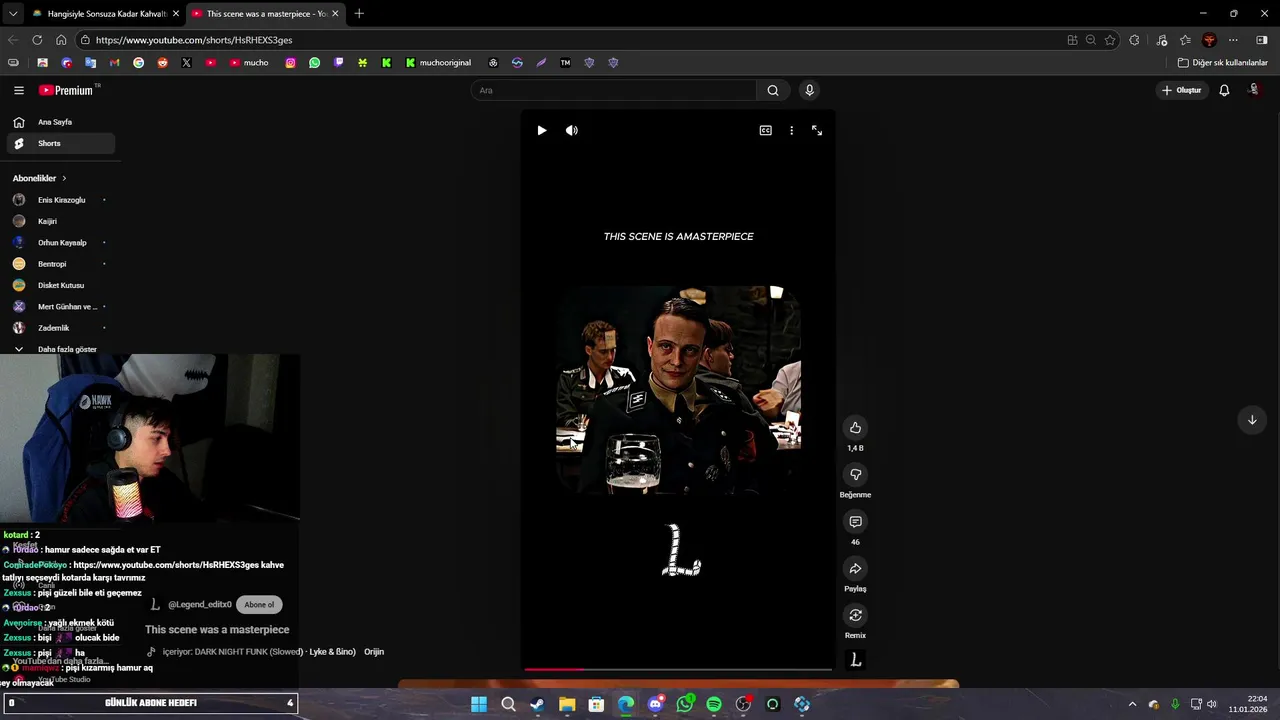This screenshot has width=1280, height=720.
Task: Open the Gmail bookmark icon
Action: 114,62
